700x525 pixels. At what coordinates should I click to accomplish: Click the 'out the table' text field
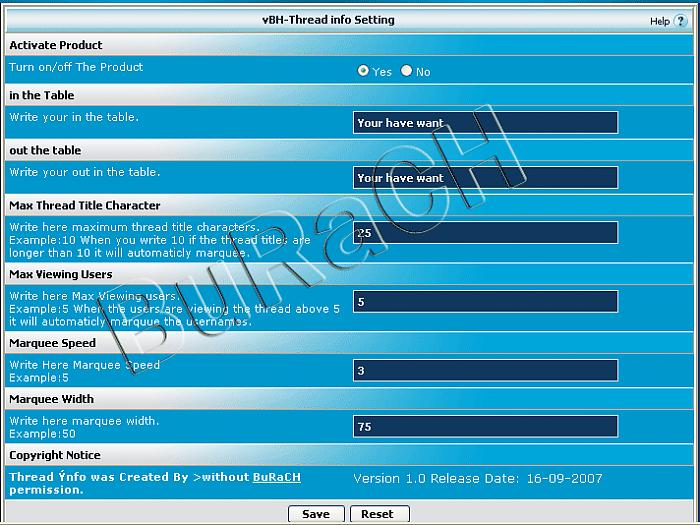pyautogui.click(x=485, y=178)
